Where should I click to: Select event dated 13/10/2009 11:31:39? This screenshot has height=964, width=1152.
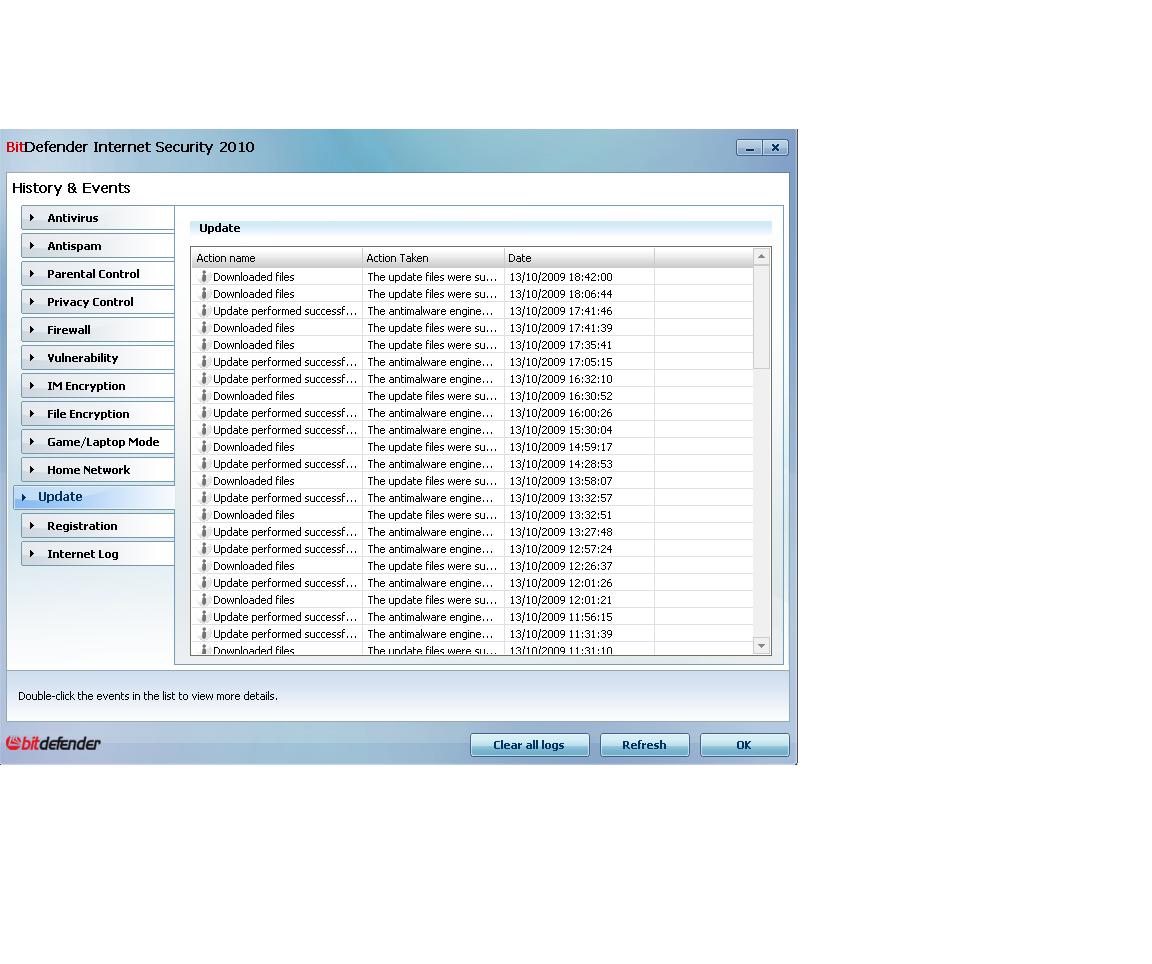(472, 633)
